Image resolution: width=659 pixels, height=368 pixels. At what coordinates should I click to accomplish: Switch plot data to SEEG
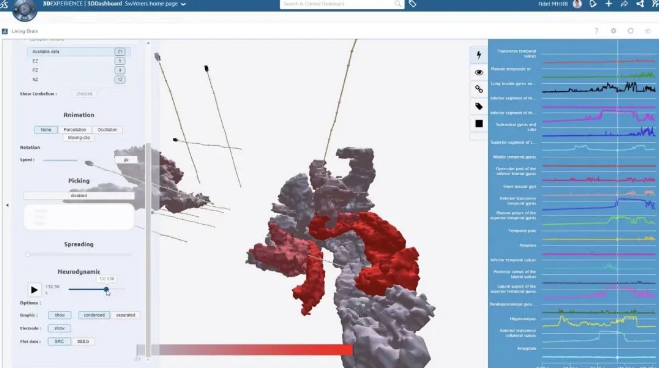pos(83,342)
